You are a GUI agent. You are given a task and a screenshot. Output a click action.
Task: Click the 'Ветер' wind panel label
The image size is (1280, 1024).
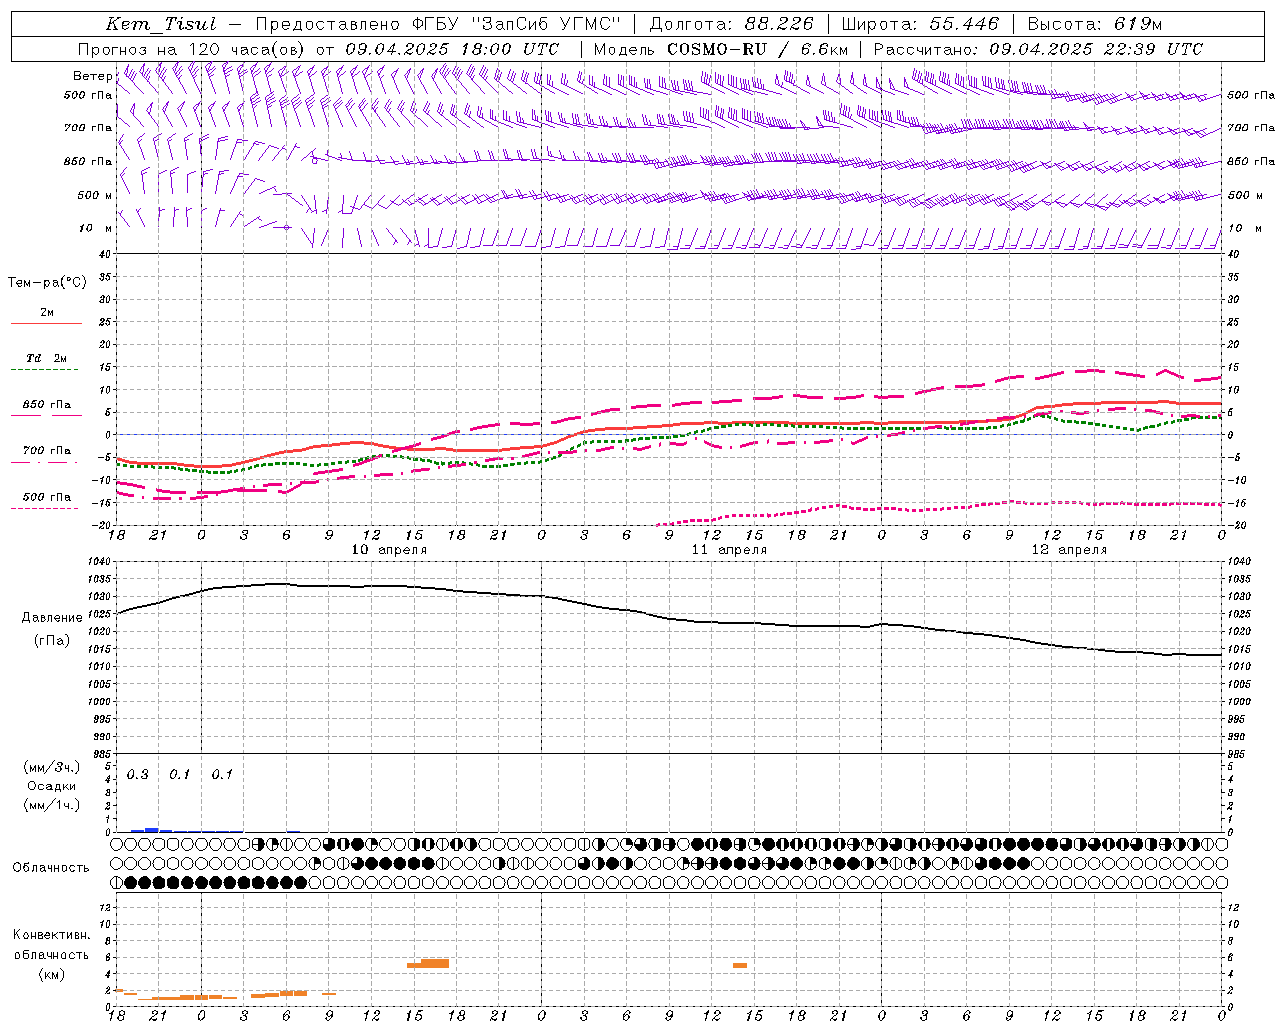[x=92, y=76]
